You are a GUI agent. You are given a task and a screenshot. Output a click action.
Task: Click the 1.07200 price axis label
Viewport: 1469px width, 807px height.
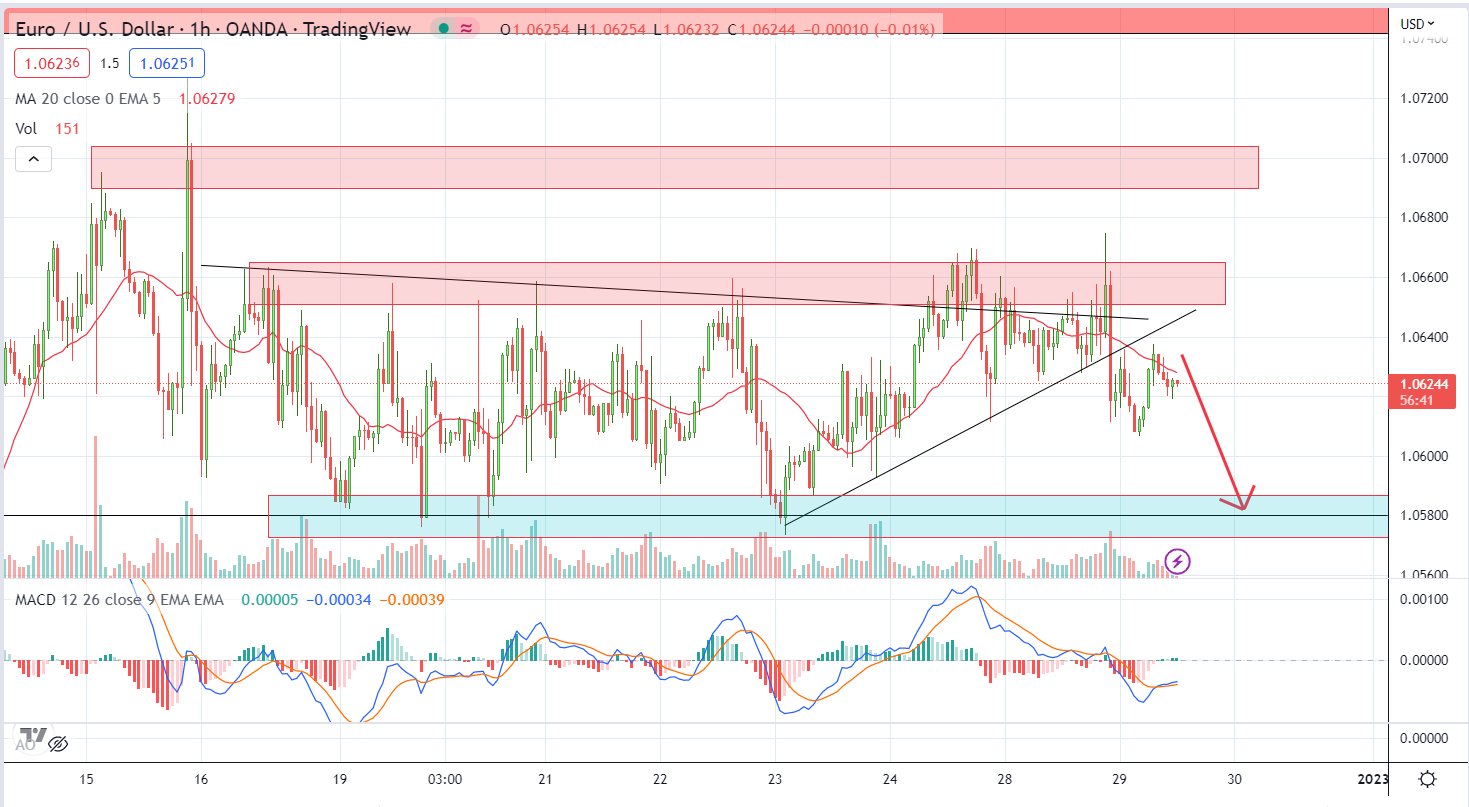pos(1424,99)
